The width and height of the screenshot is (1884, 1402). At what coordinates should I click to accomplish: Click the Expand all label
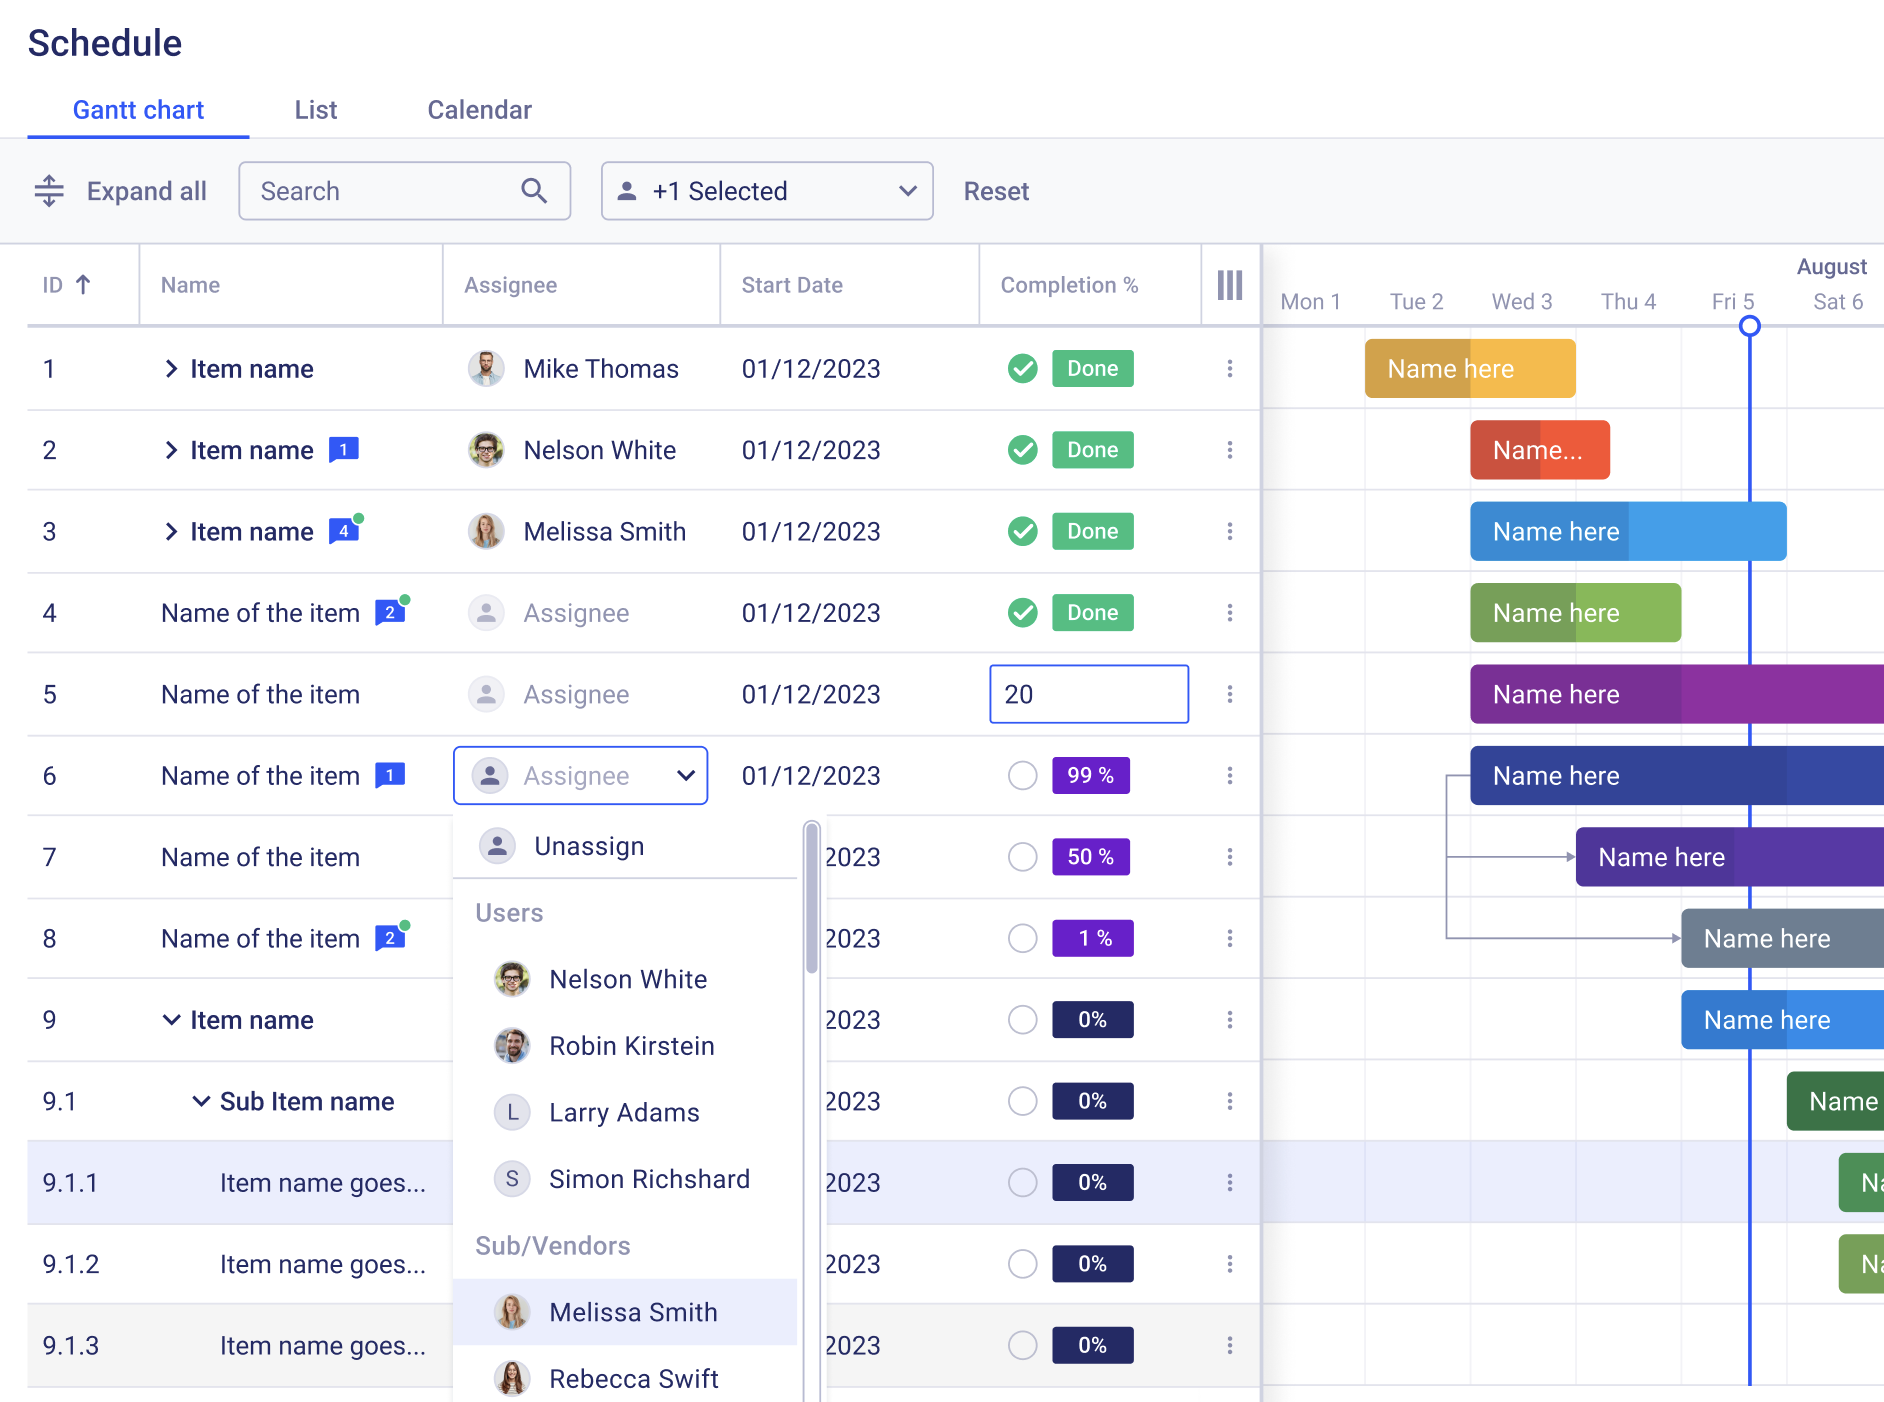click(x=147, y=191)
